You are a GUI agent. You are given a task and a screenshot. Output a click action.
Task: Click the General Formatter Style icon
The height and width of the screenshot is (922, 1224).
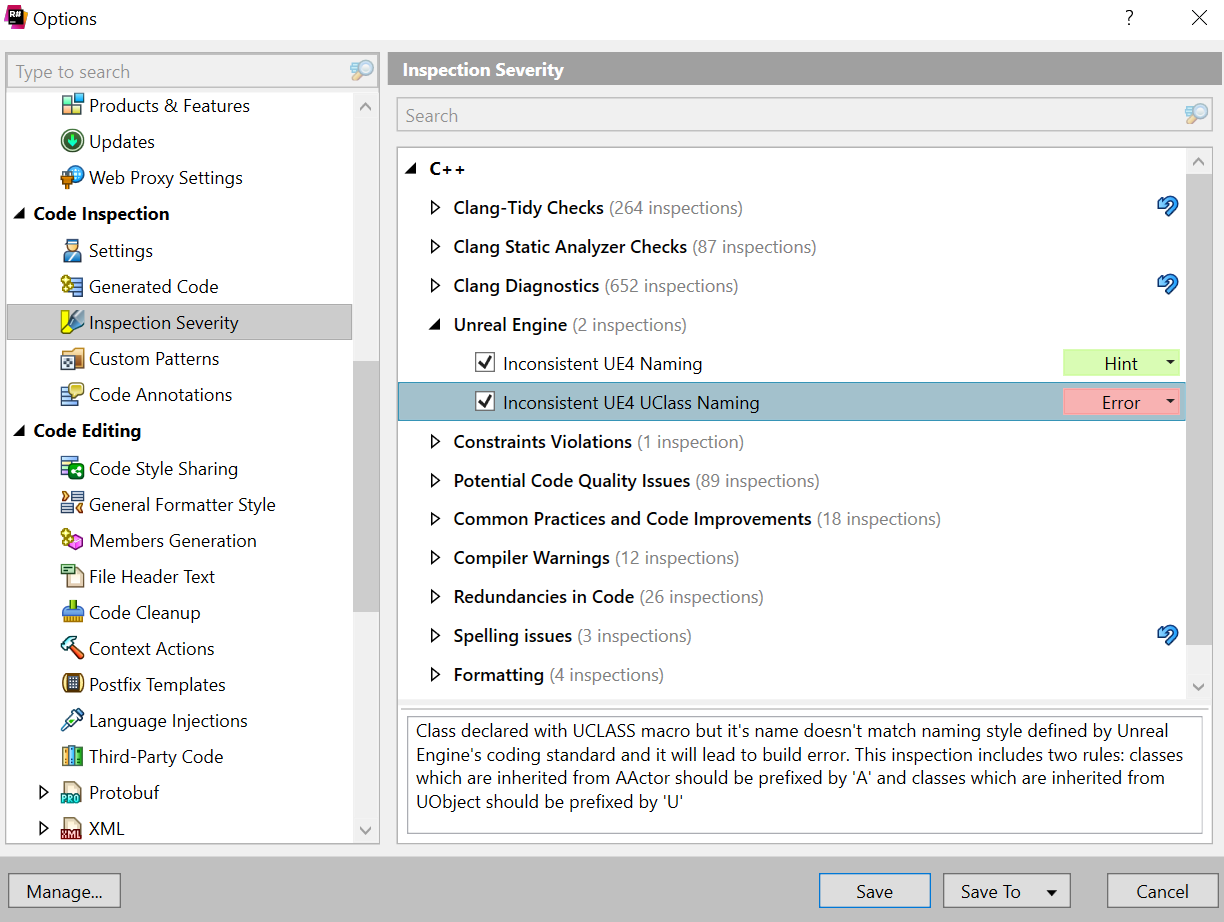click(72, 504)
